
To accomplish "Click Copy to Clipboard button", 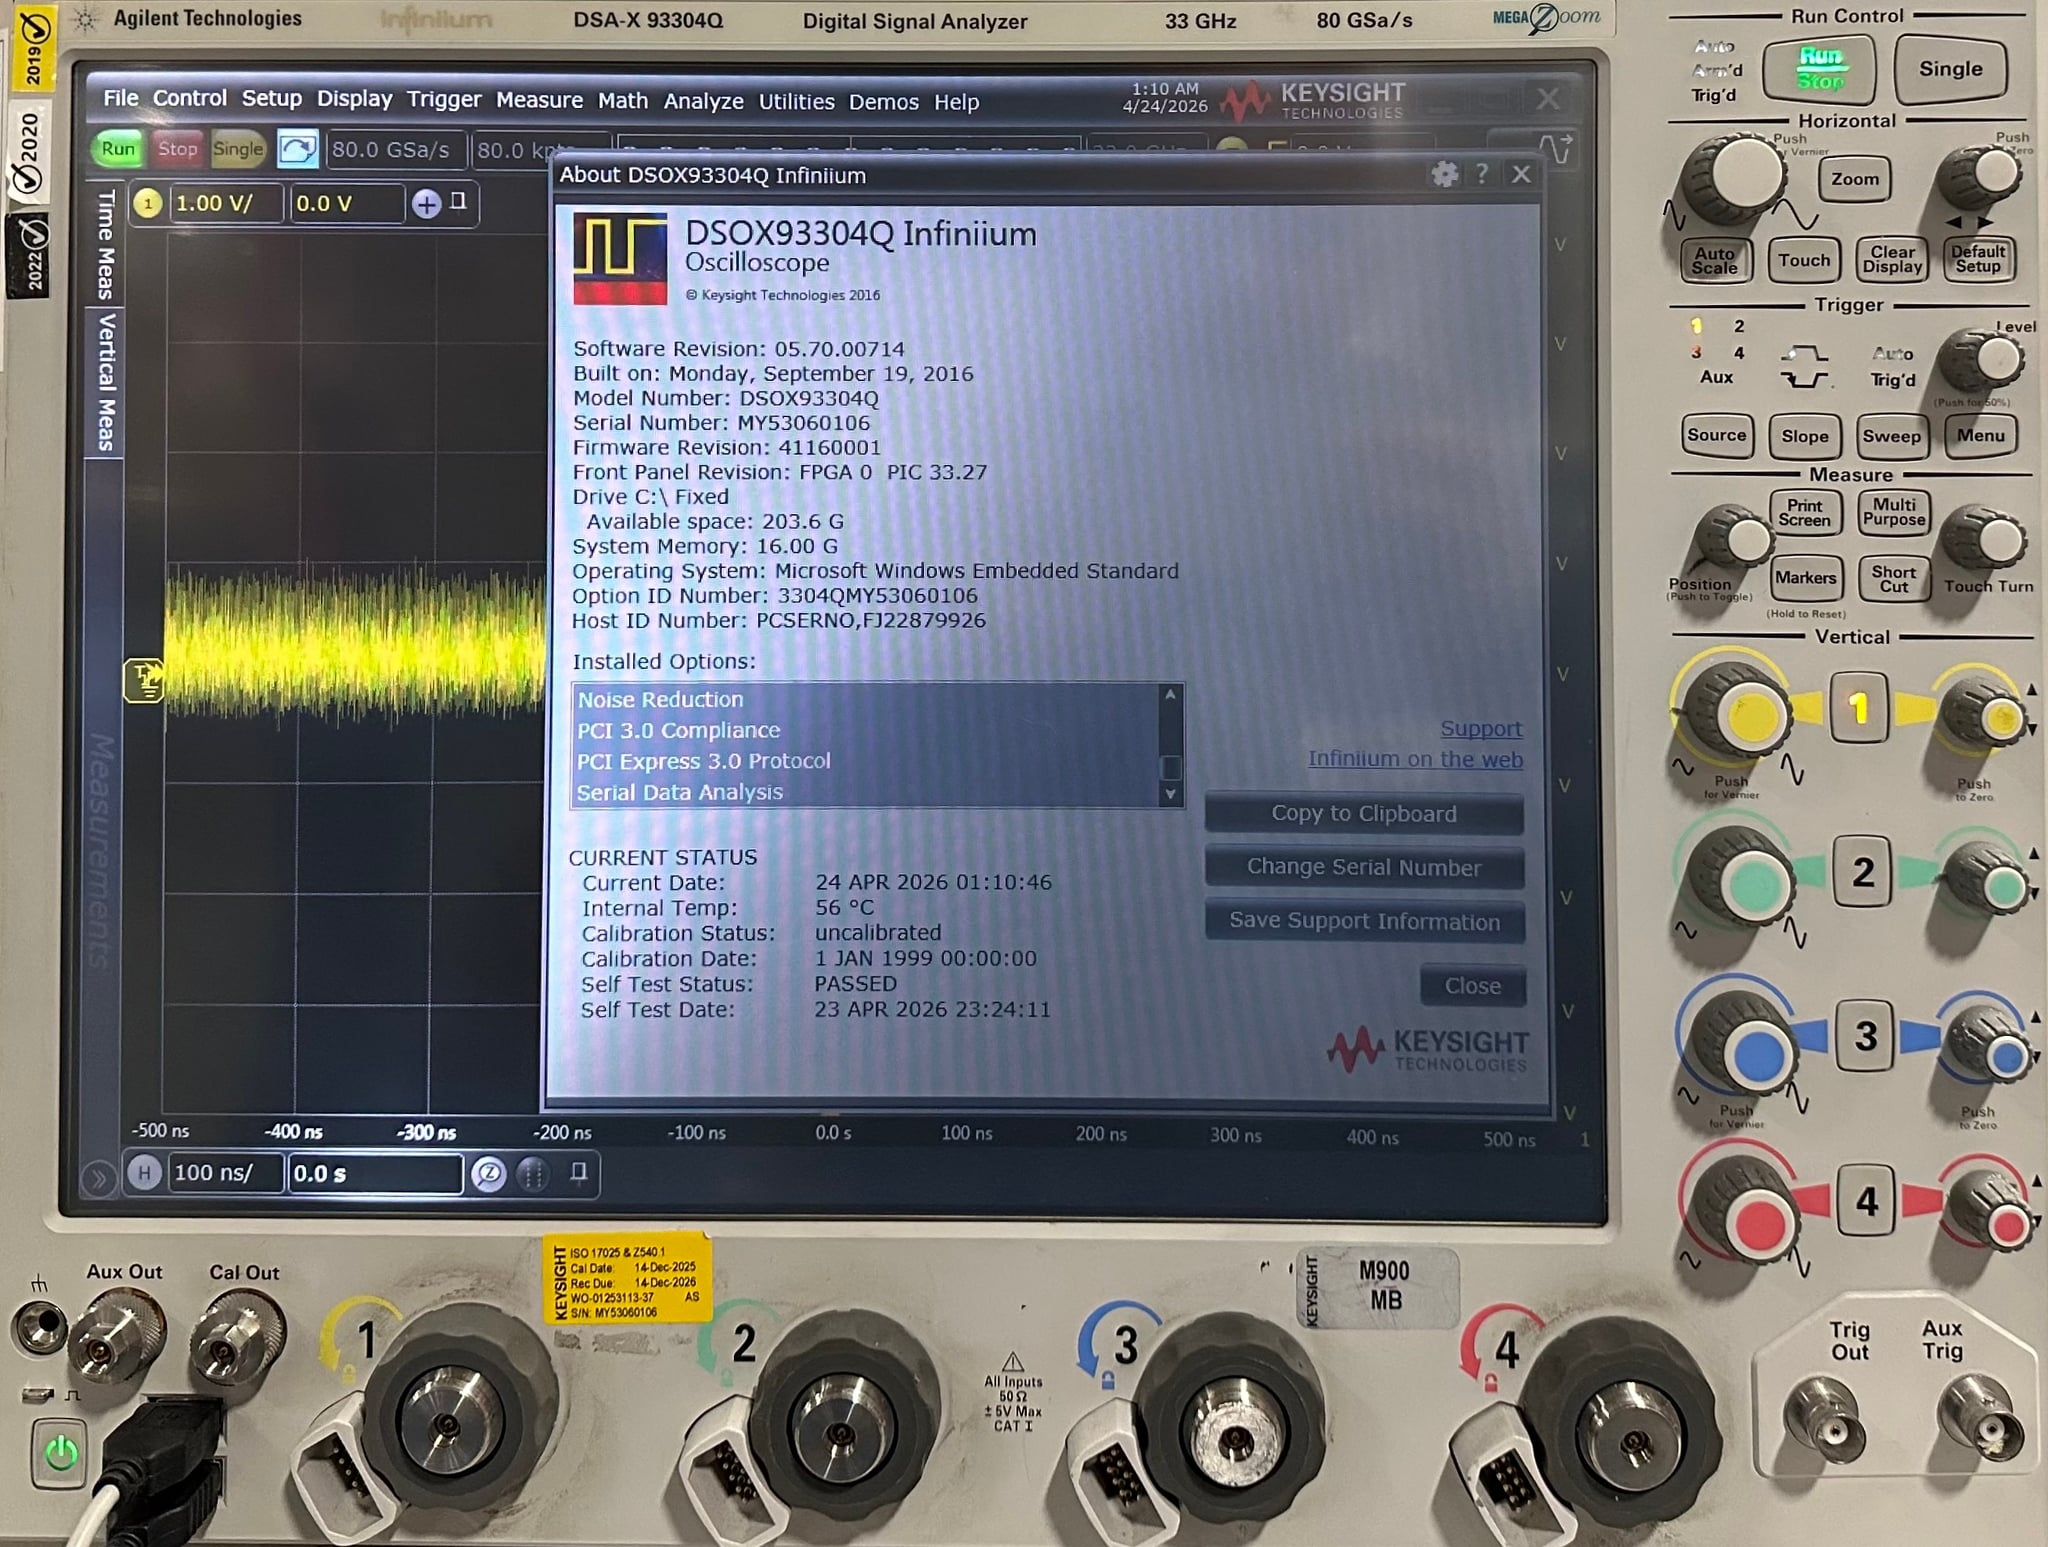I will click(x=1364, y=814).
